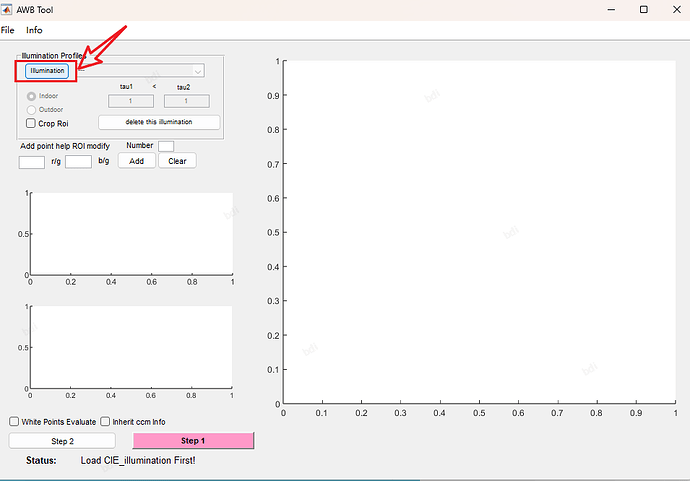690x481 pixels.
Task: Click the Step 2 button
Action: pos(62,441)
